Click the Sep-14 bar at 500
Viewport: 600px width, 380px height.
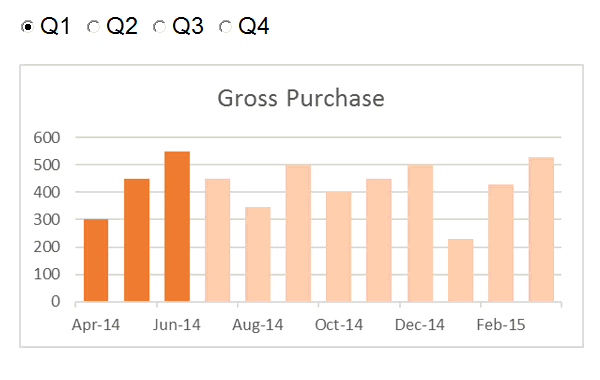(x=298, y=233)
